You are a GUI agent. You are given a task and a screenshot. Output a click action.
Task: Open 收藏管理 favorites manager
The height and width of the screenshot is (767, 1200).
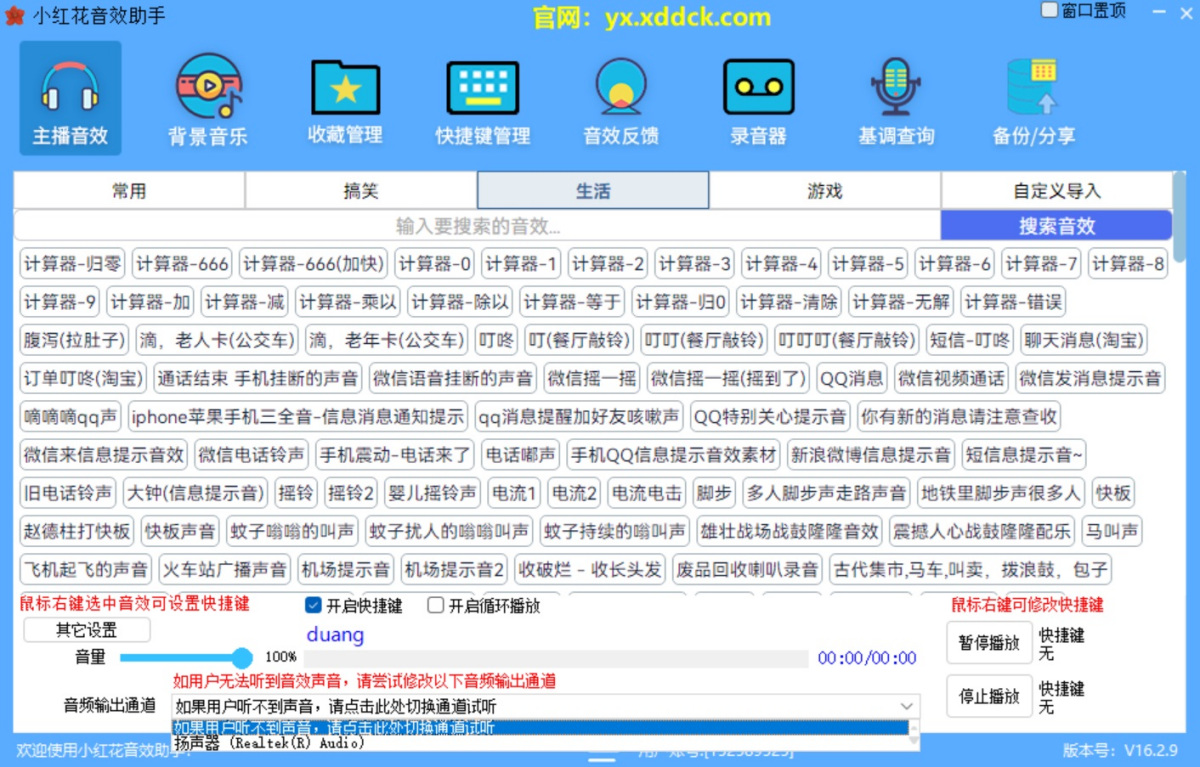344,98
